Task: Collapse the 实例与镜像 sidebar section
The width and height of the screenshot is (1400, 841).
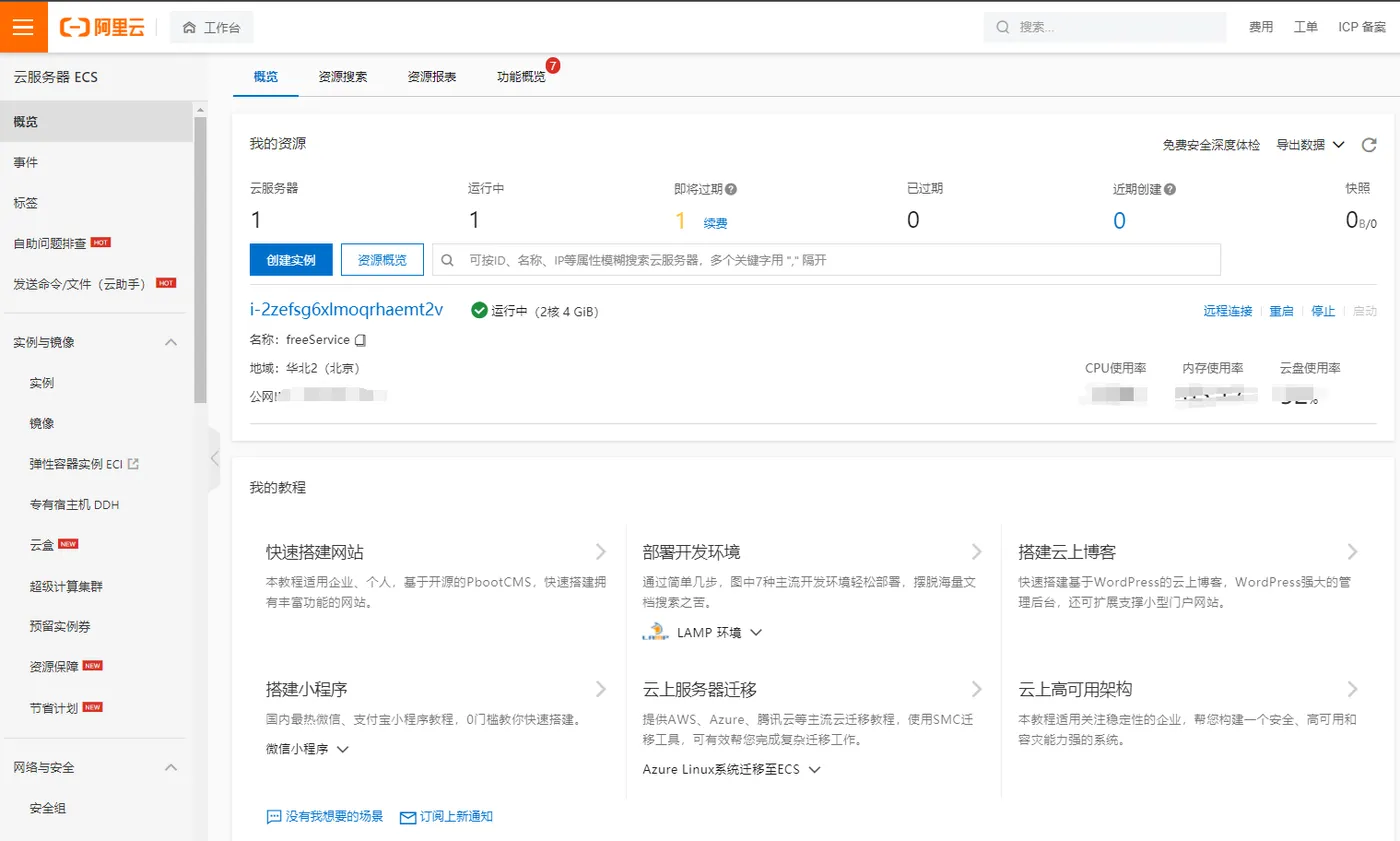Action: point(171,342)
